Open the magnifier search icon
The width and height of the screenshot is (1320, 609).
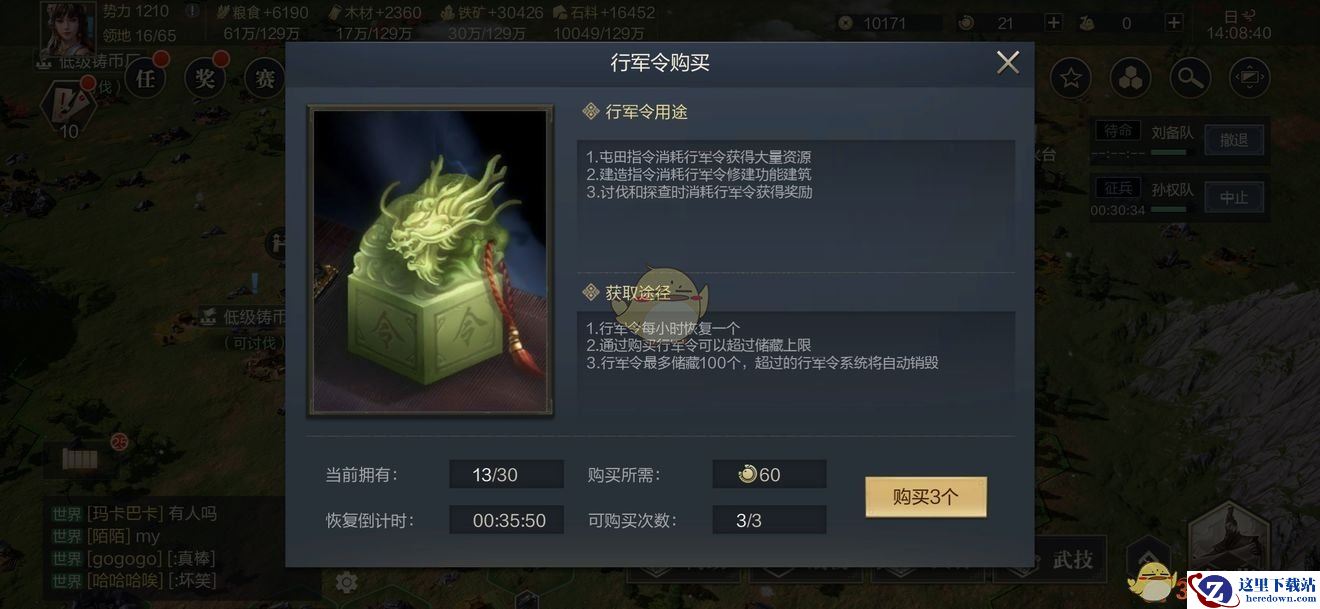(1190, 78)
